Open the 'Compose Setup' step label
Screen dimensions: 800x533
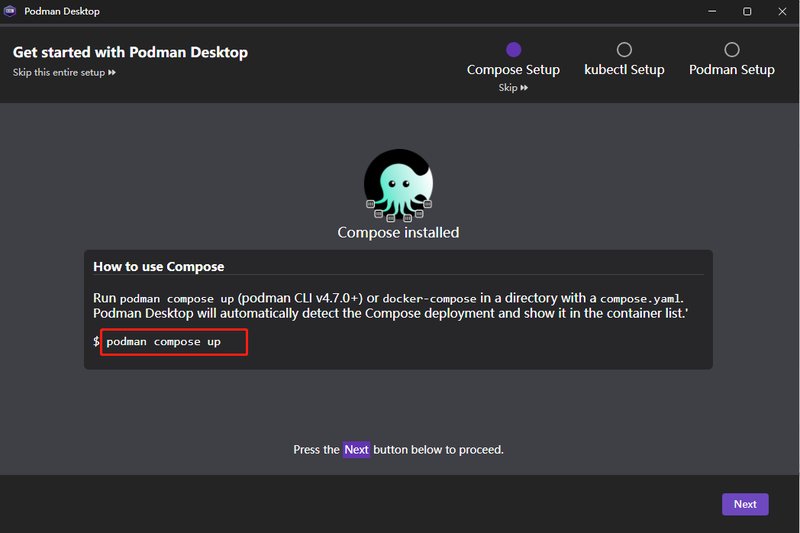pos(513,70)
